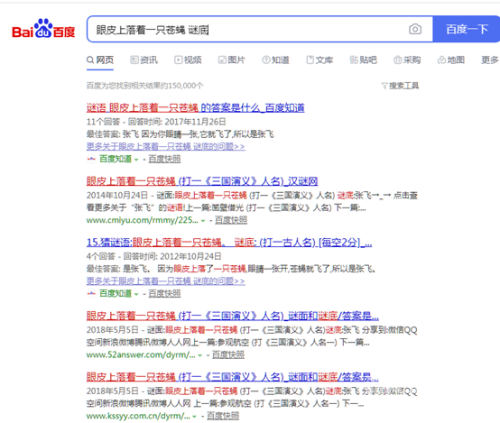Click the 百度为您找到相关结果约150,000个 text
Viewport: 500px width, 423px height.
[145, 86]
